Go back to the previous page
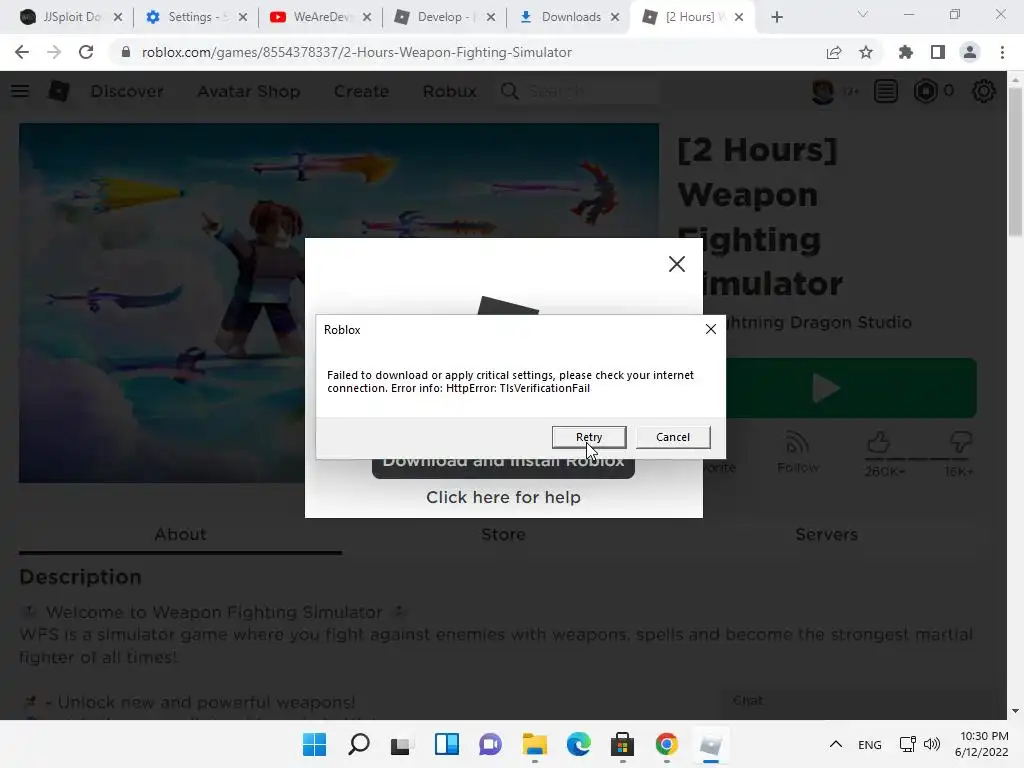The width and height of the screenshot is (1024, 768). pyautogui.click(x=22, y=52)
